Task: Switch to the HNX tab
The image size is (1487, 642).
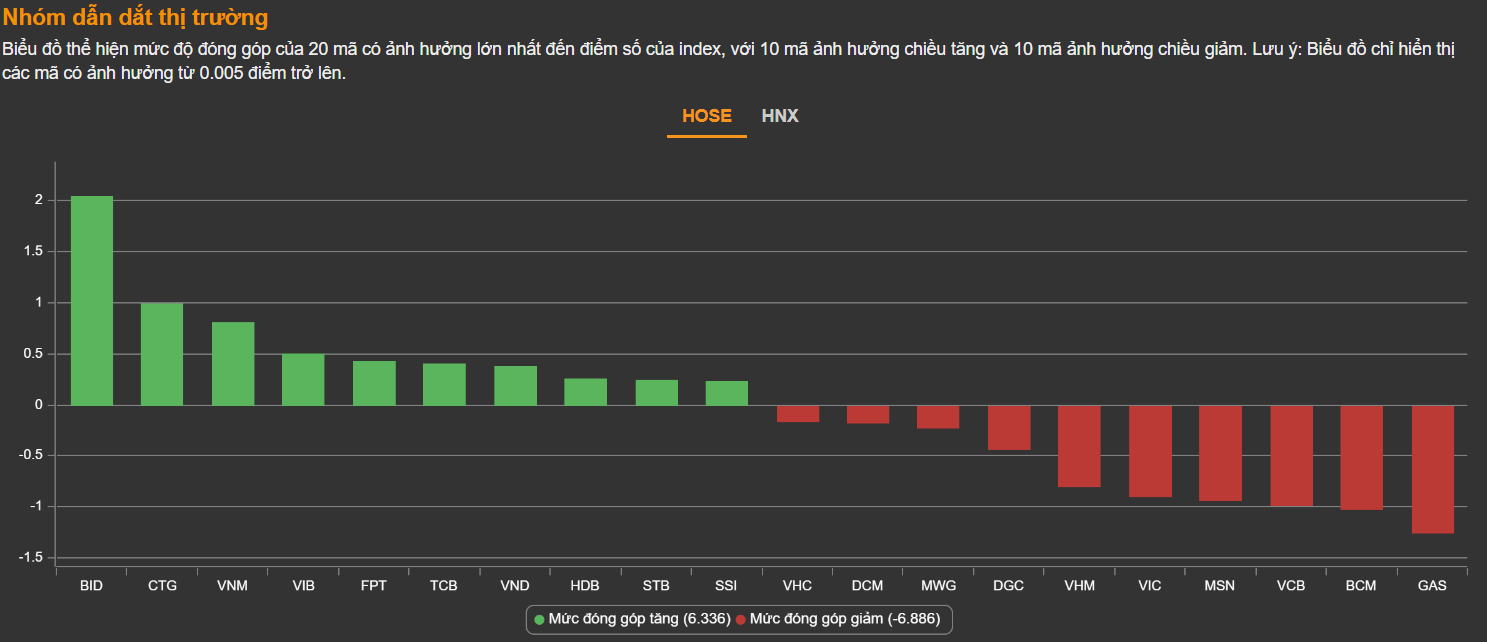Action: (780, 116)
